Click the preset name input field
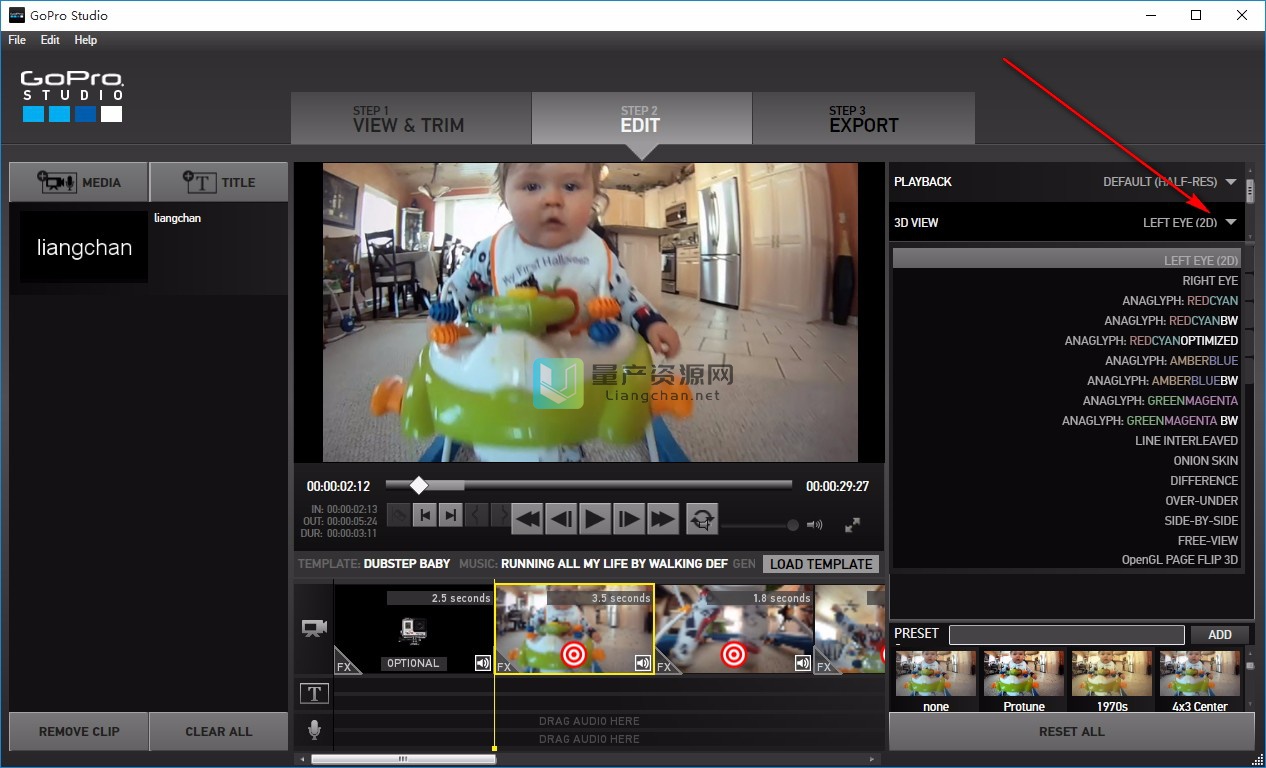This screenshot has height=768, width=1266. click(1066, 634)
